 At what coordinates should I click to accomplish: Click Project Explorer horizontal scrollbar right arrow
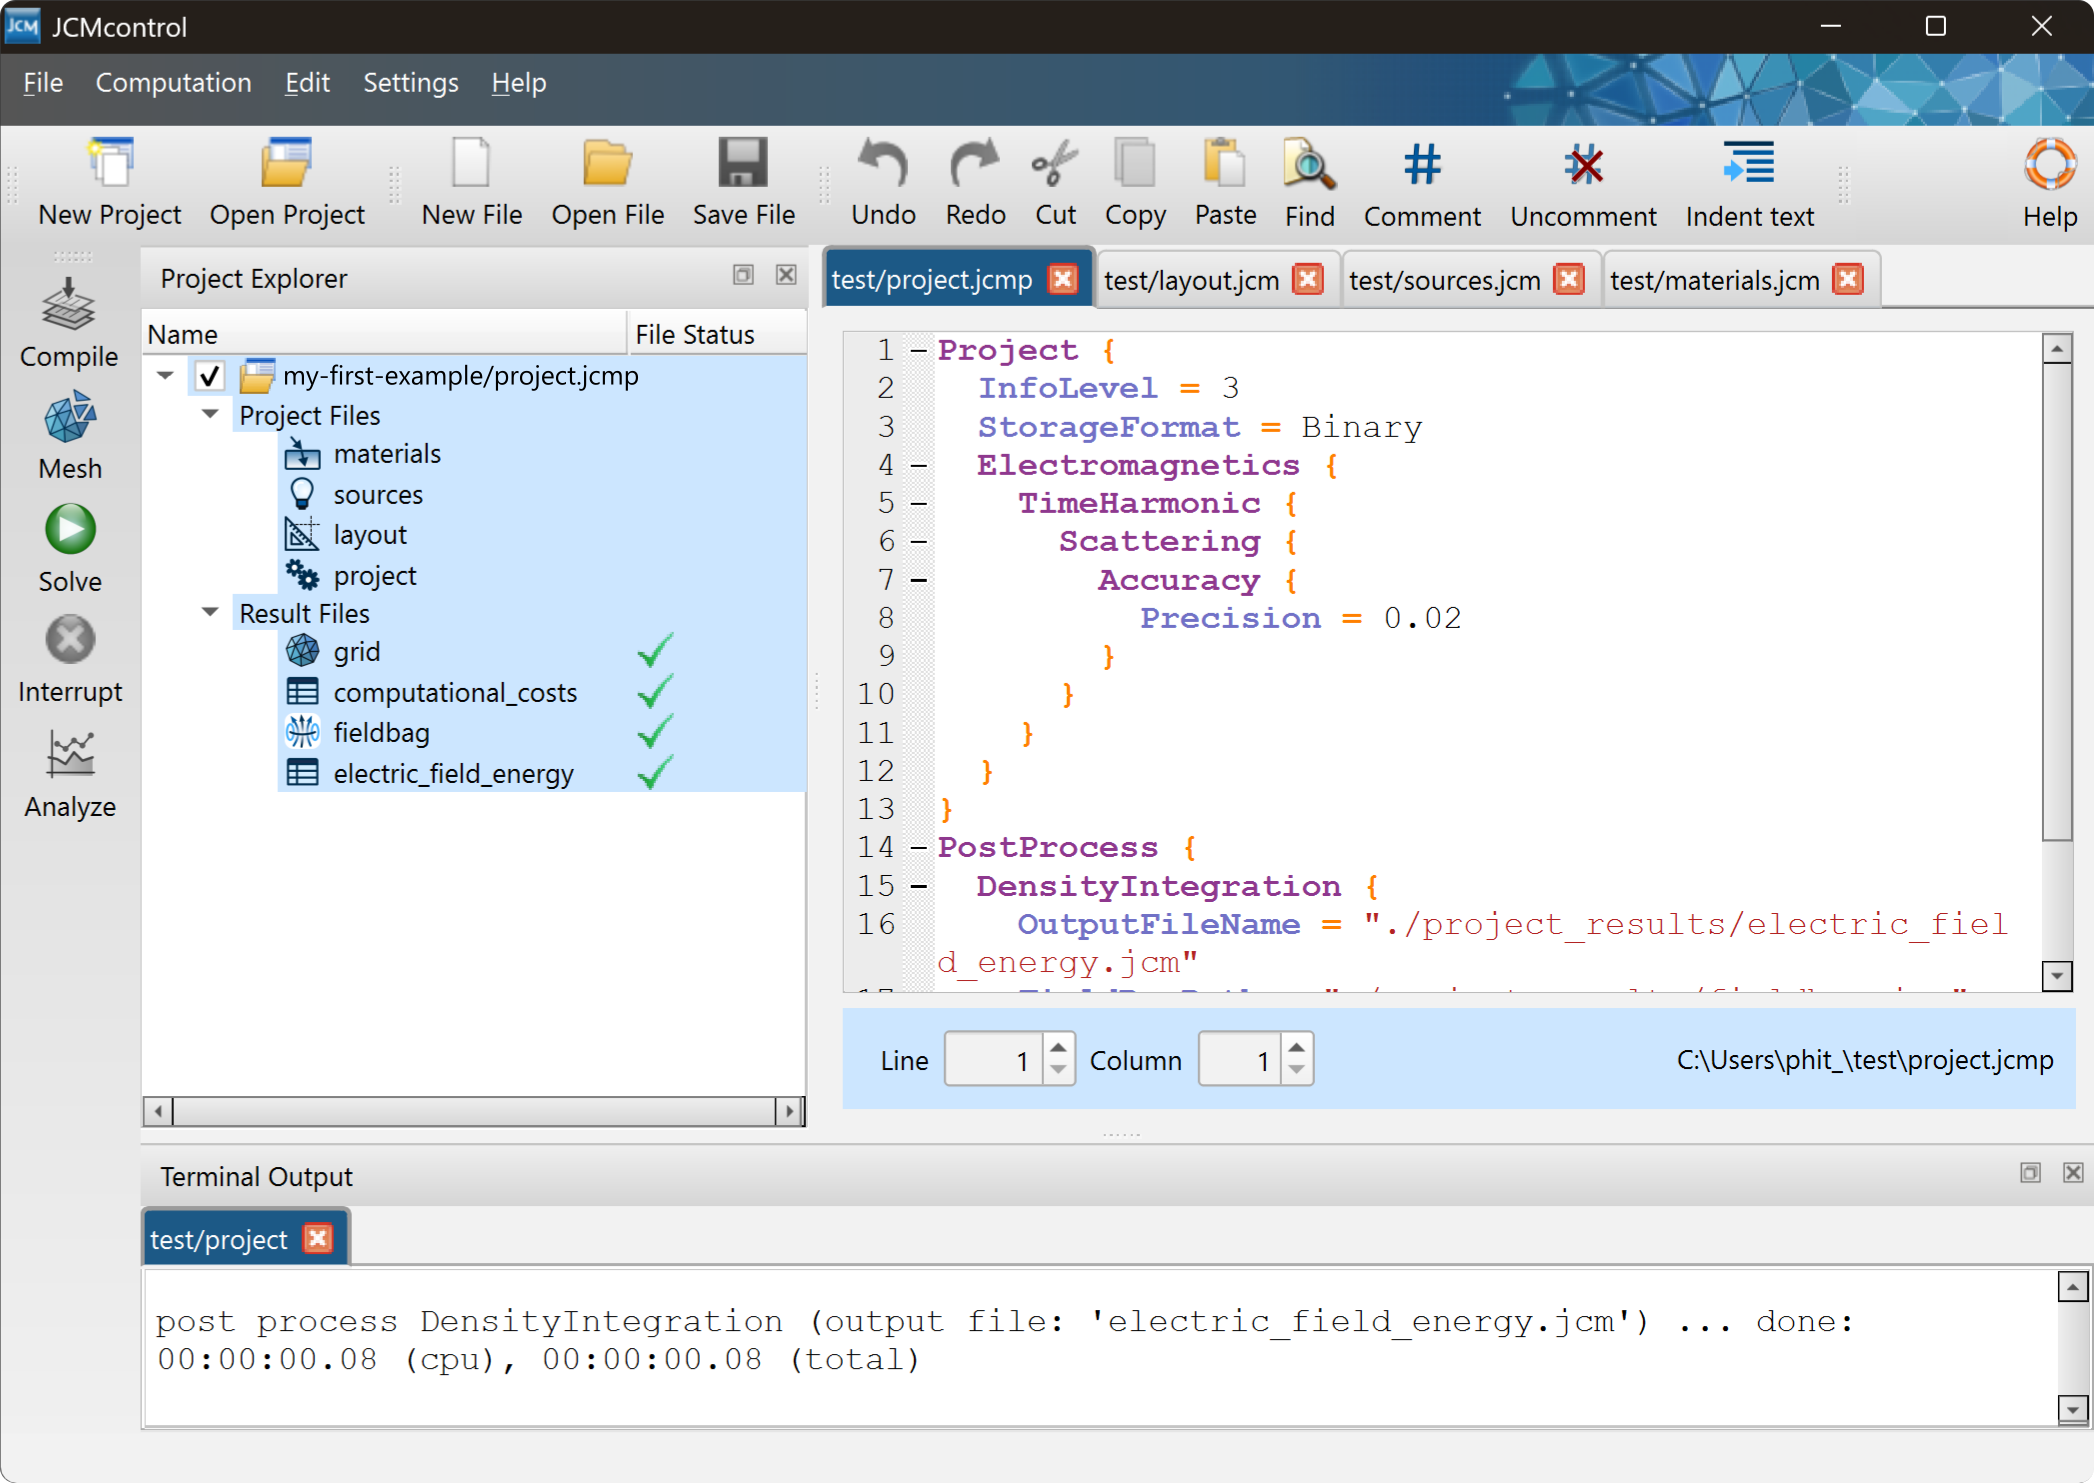tap(789, 1110)
